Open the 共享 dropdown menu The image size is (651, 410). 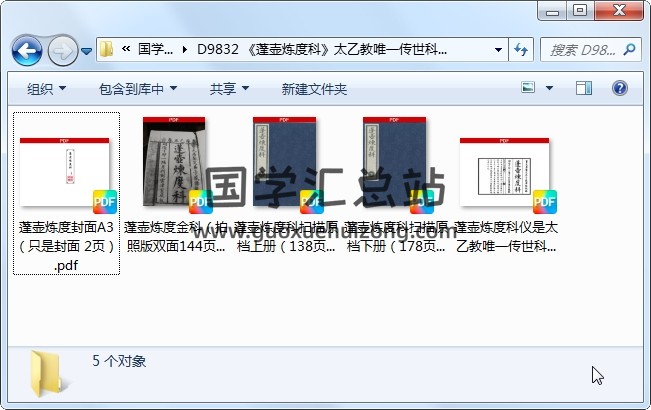pos(229,89)
